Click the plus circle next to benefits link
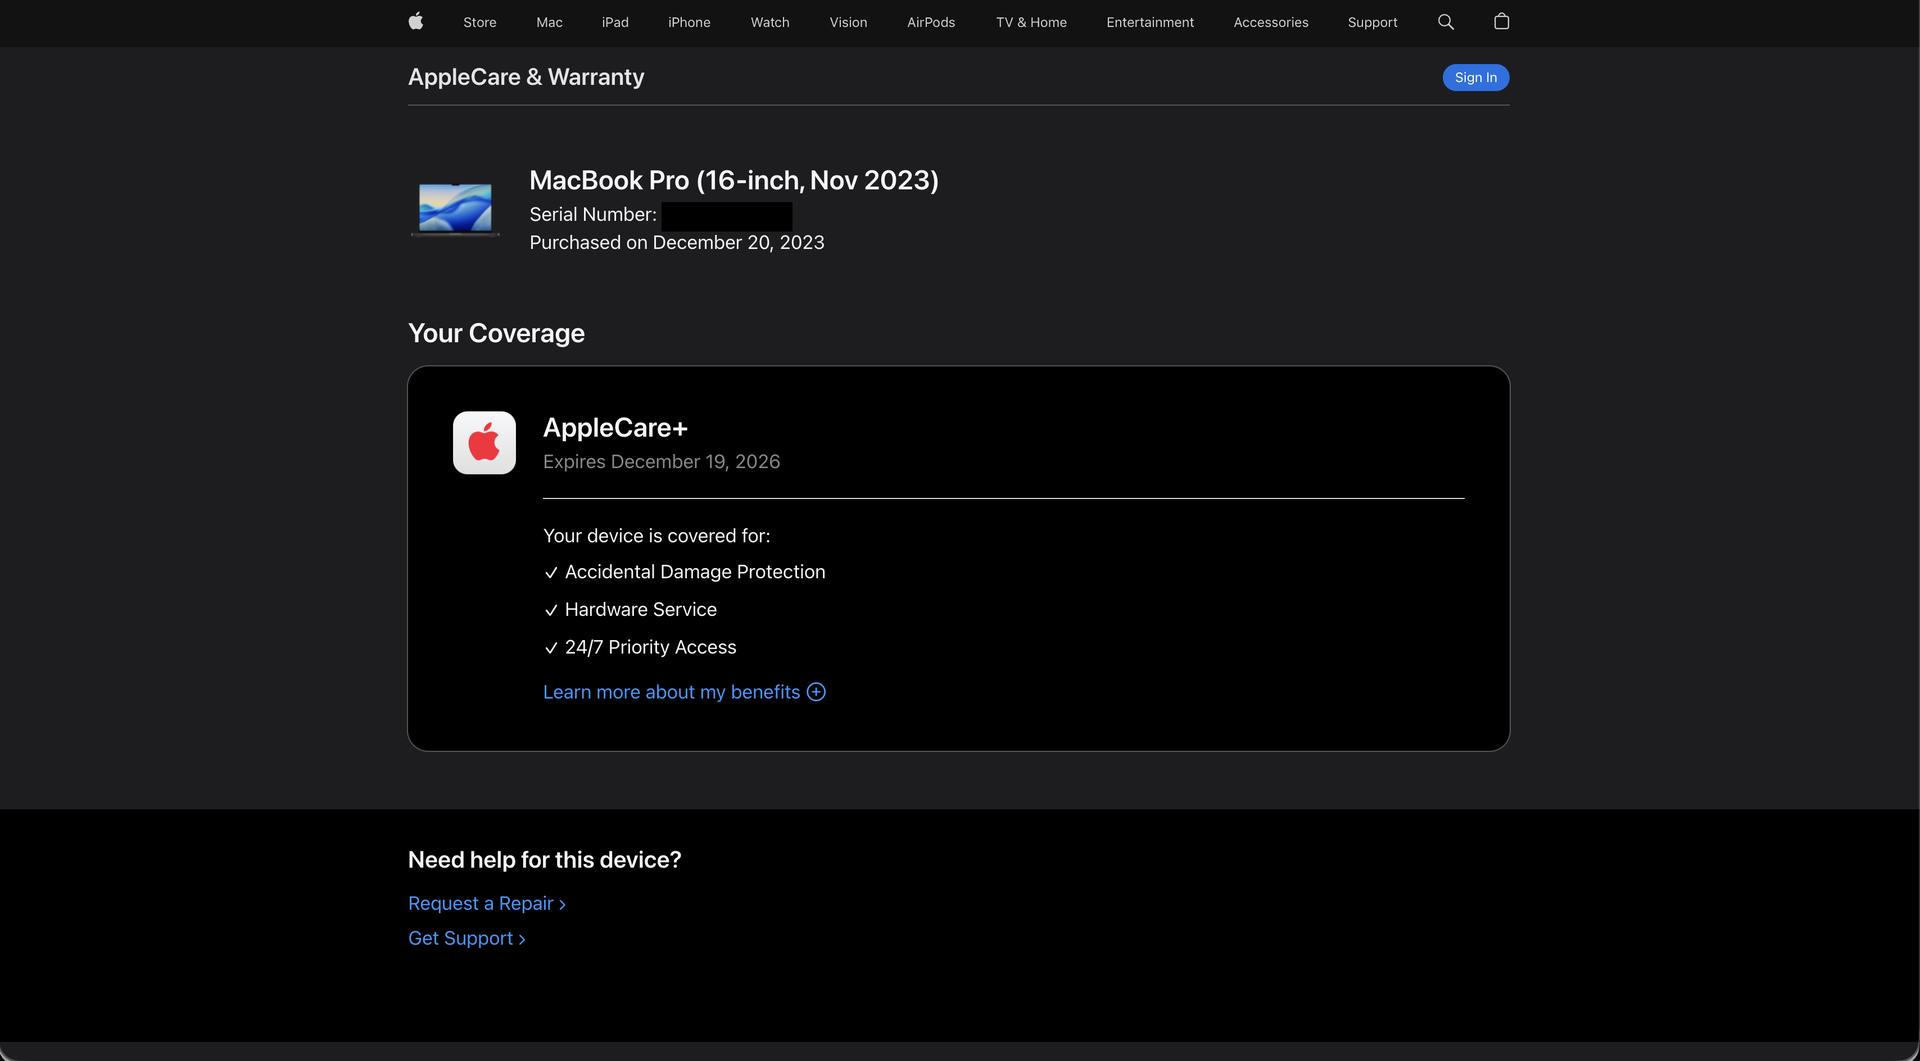Viewport: 1920px width, 1061px height. pyautogui.click(x=816, y=692)
